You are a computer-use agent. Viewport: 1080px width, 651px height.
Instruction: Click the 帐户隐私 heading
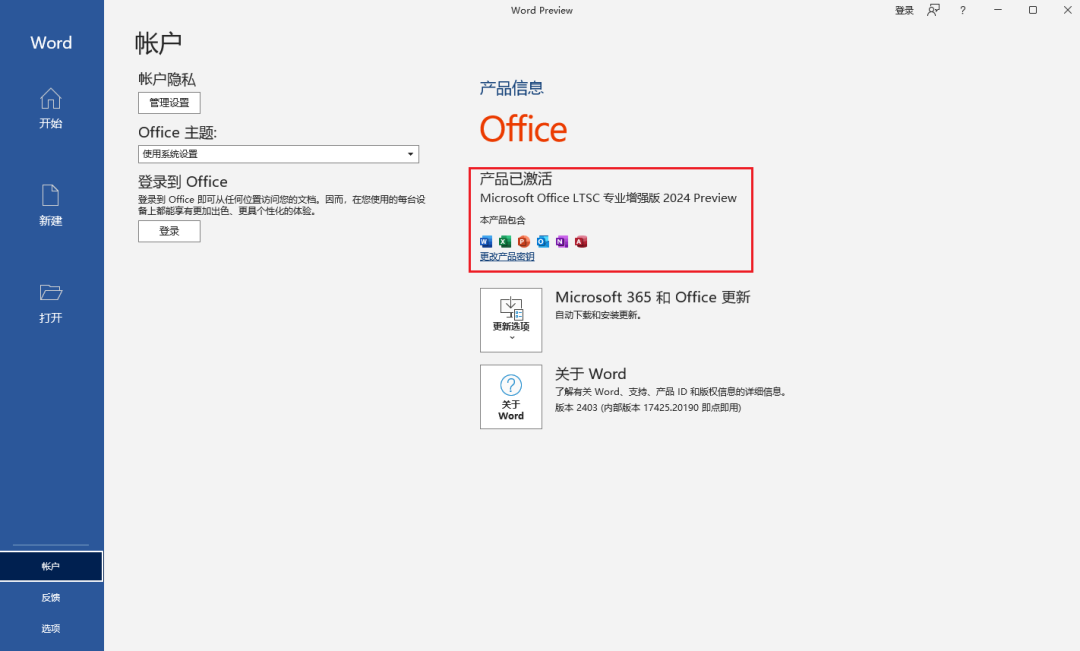[167, 79]
